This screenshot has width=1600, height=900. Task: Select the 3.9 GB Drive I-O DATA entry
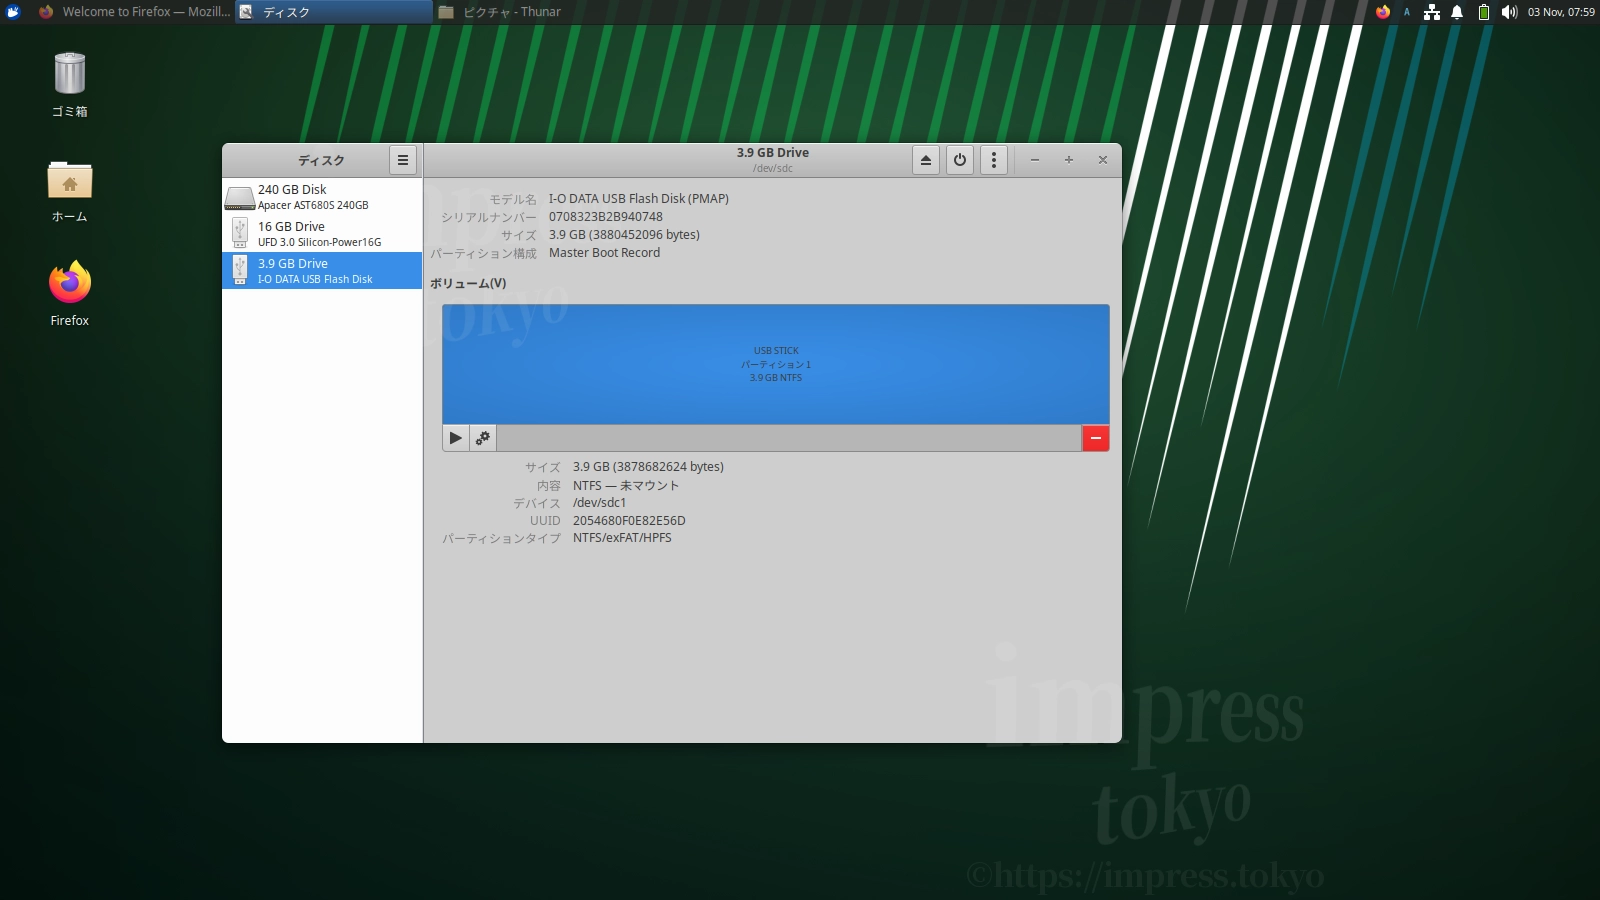322,271
